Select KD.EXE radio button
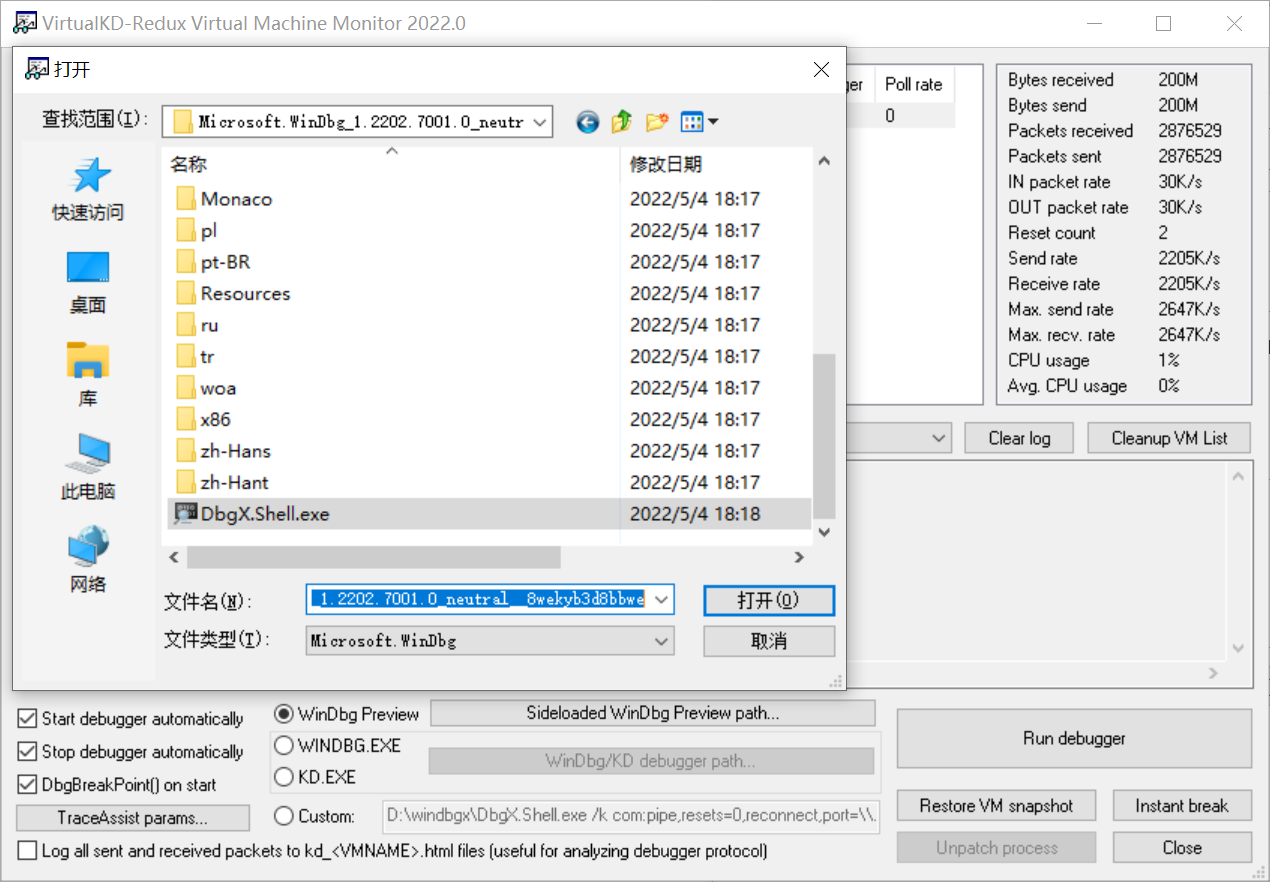The width and height of the screenshot is (1270, 882). (x=283, y=777)
